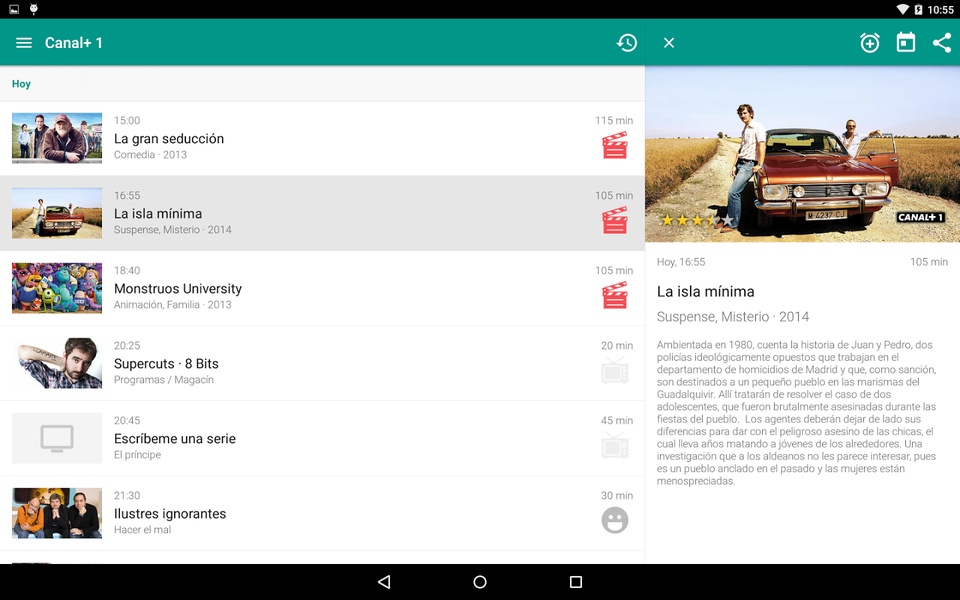Select the Escríbeme una serie title
This screenshot has width=960, height=600.
click(174, 439)
